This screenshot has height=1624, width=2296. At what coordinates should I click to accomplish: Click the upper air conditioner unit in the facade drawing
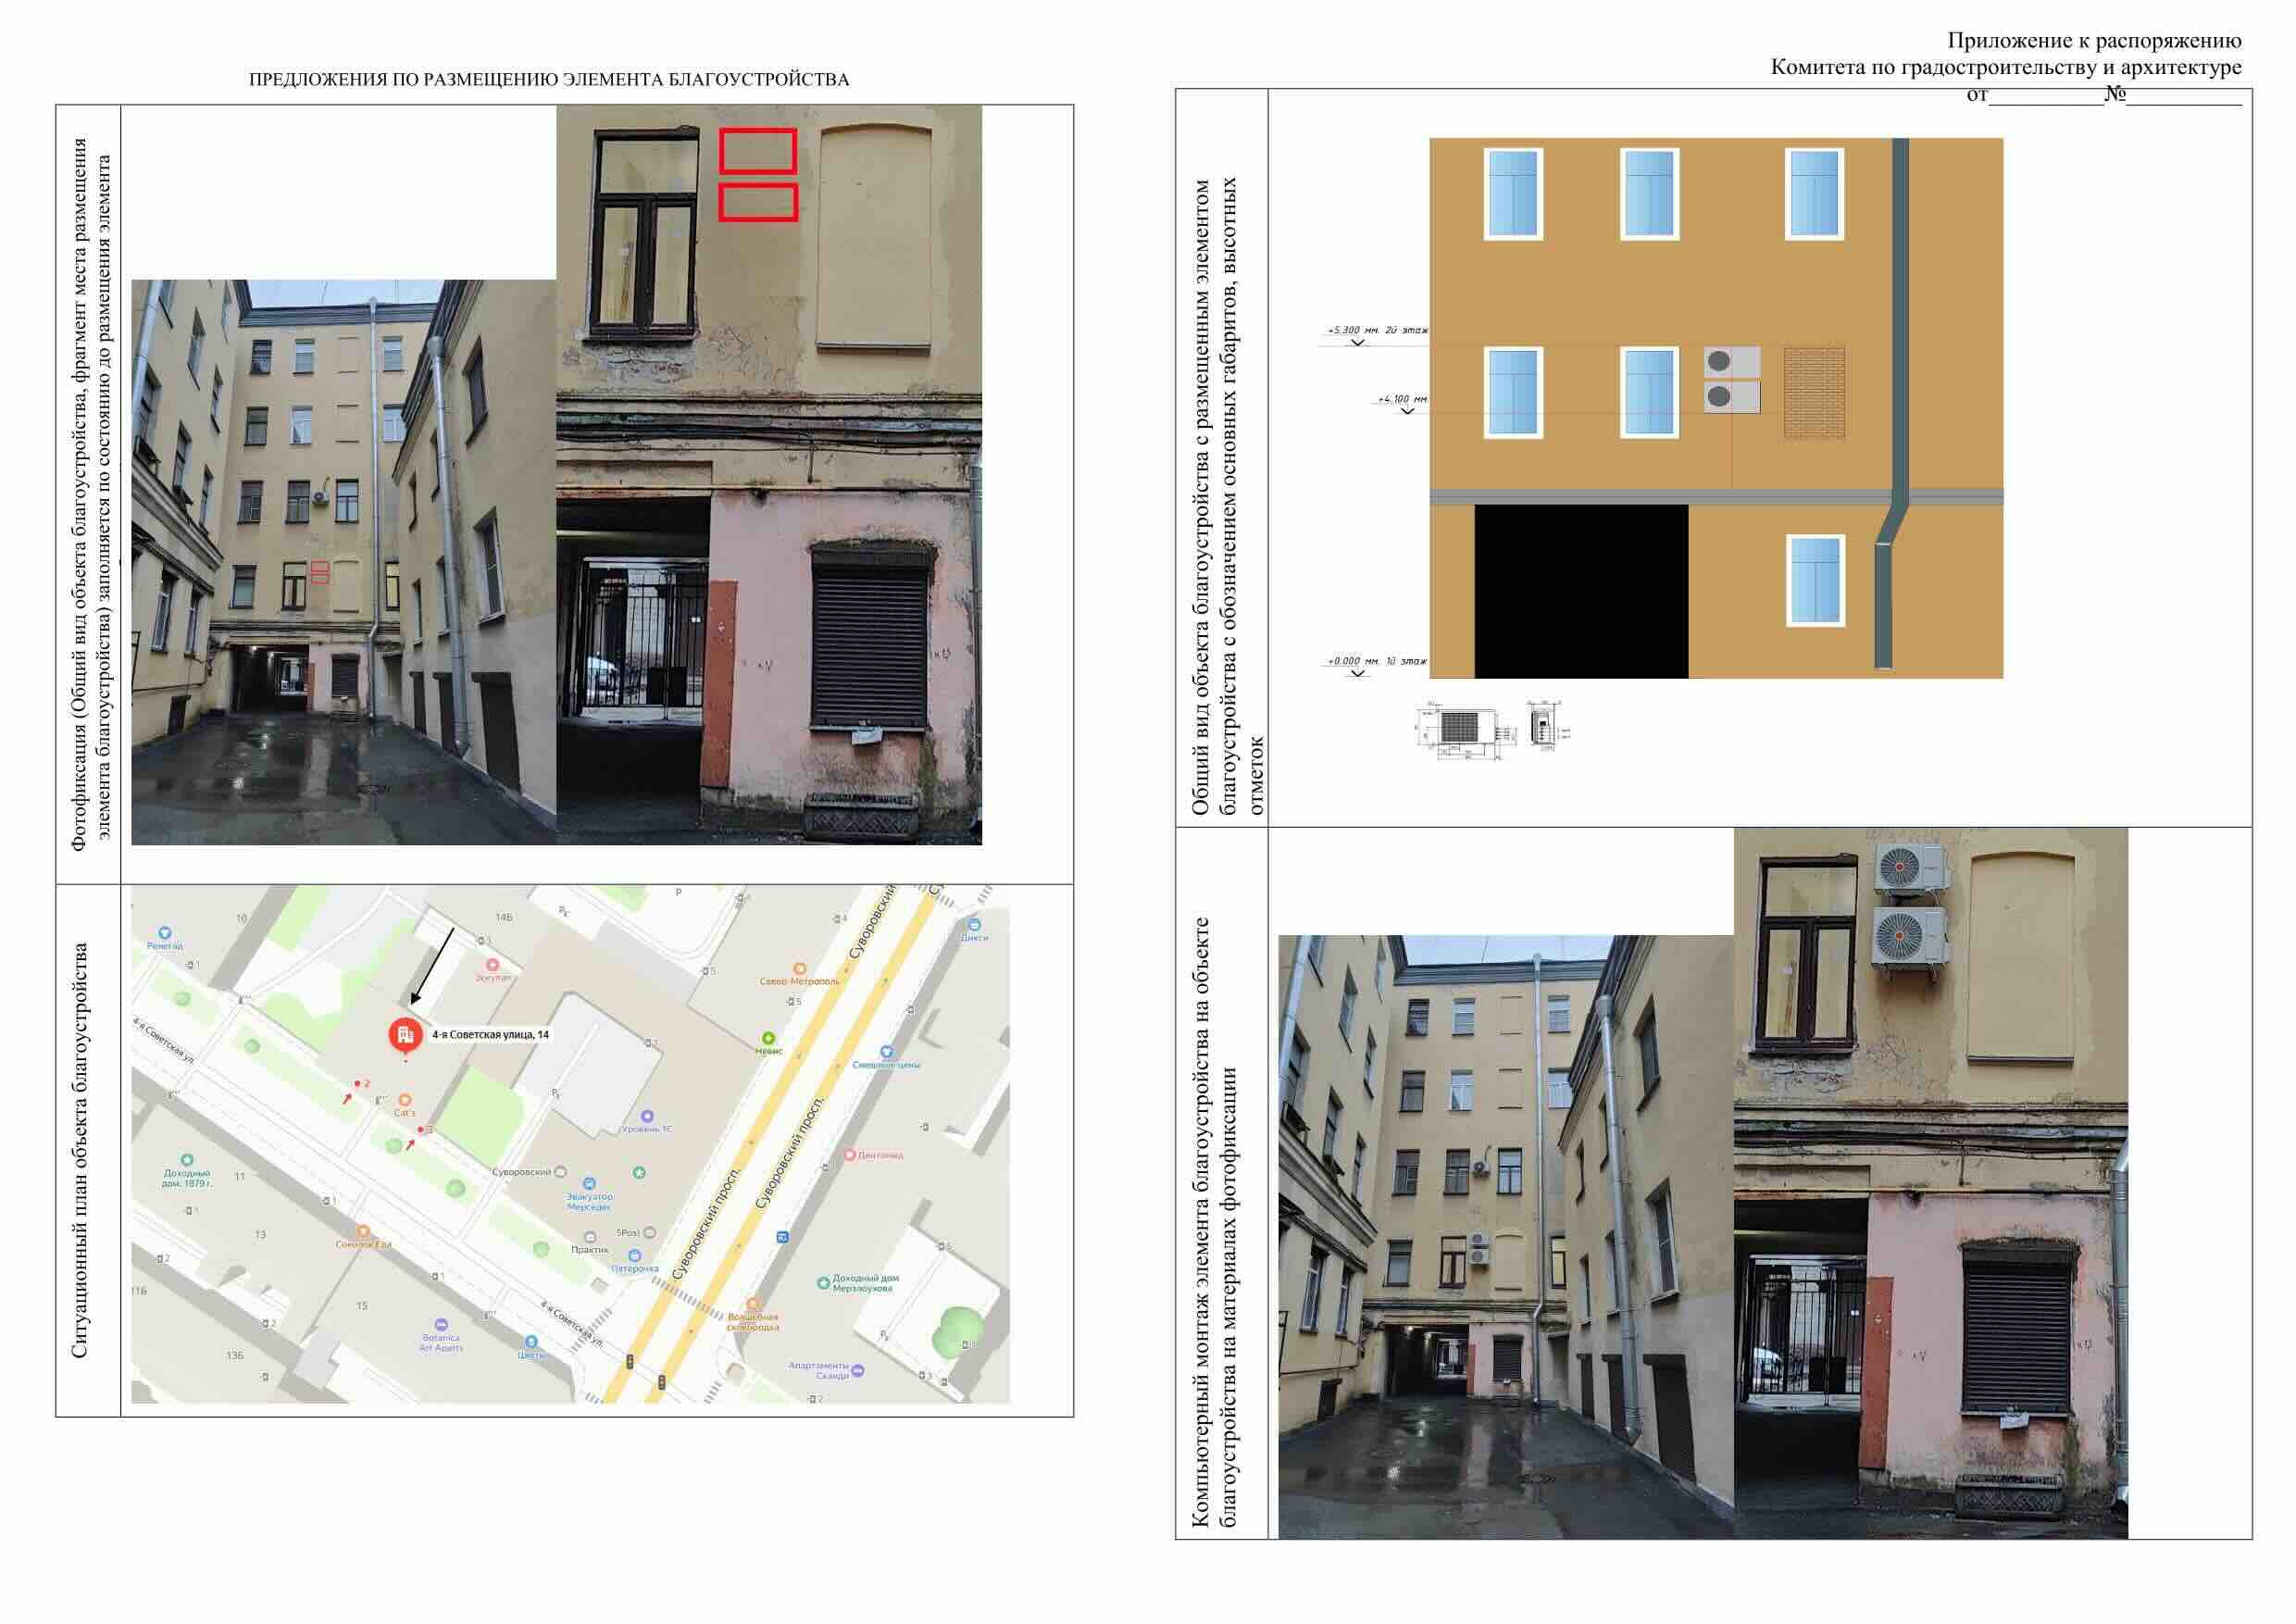[x=1732, y=363]
